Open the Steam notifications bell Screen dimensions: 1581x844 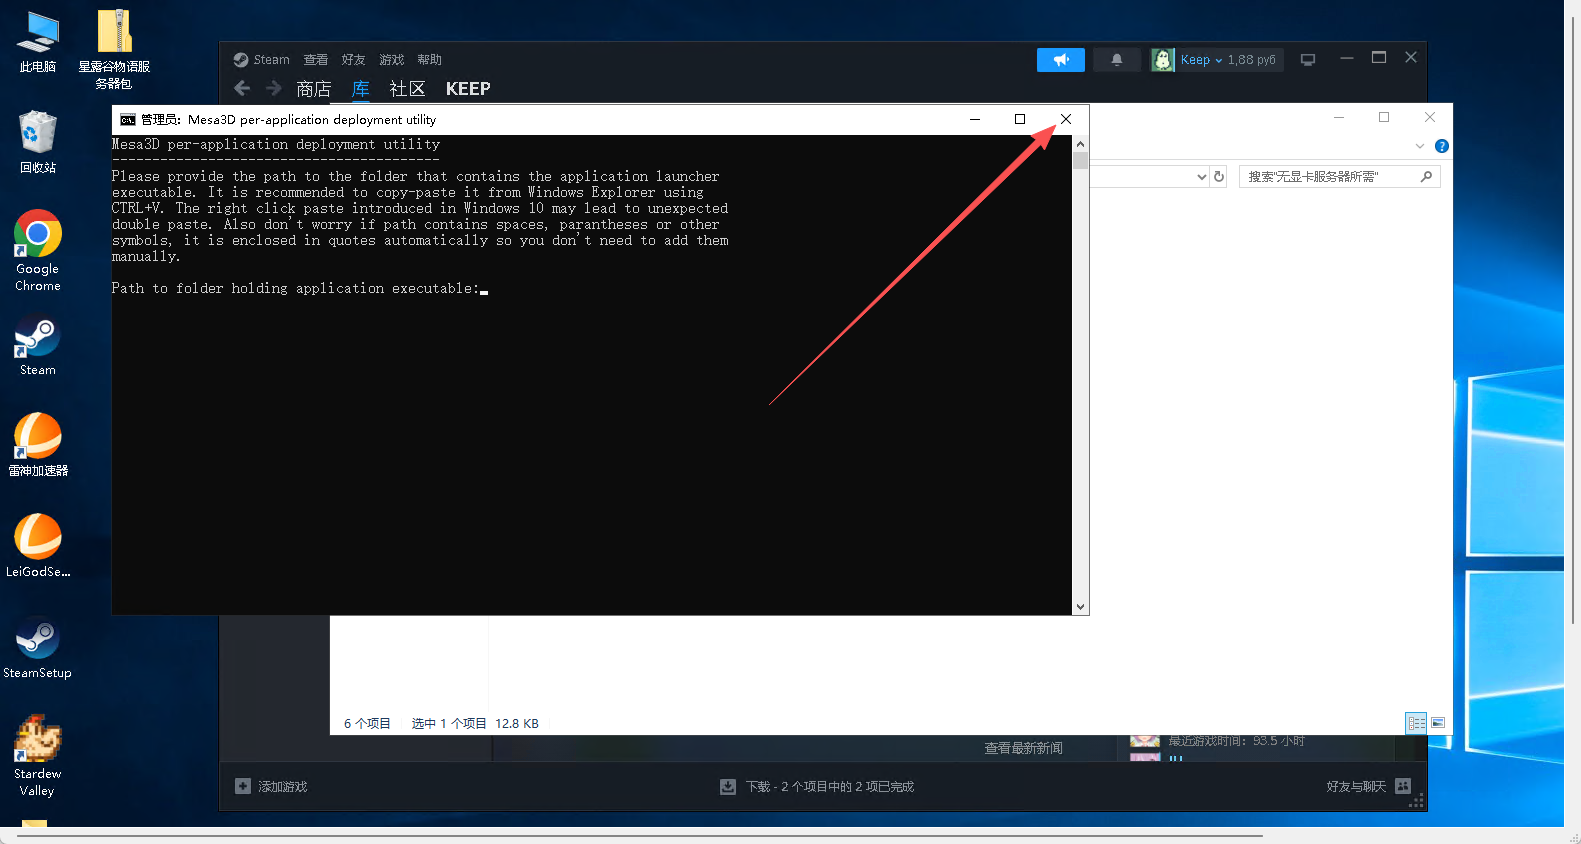click(x=1116, y=60)
